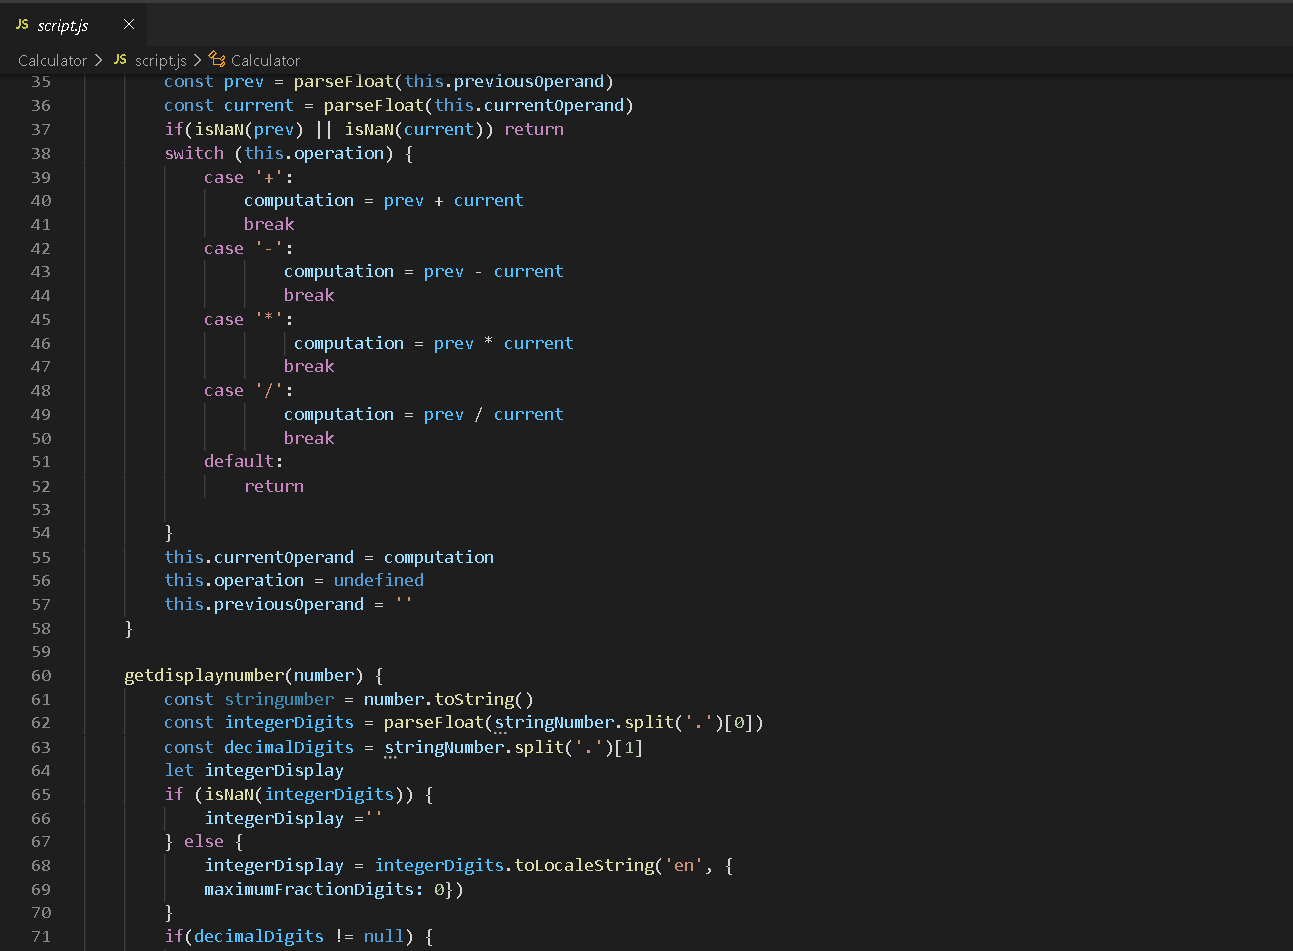This screenshot has width=1293, height=951.
Task: Close the script.js editor tab
Action: click(129, 24)
